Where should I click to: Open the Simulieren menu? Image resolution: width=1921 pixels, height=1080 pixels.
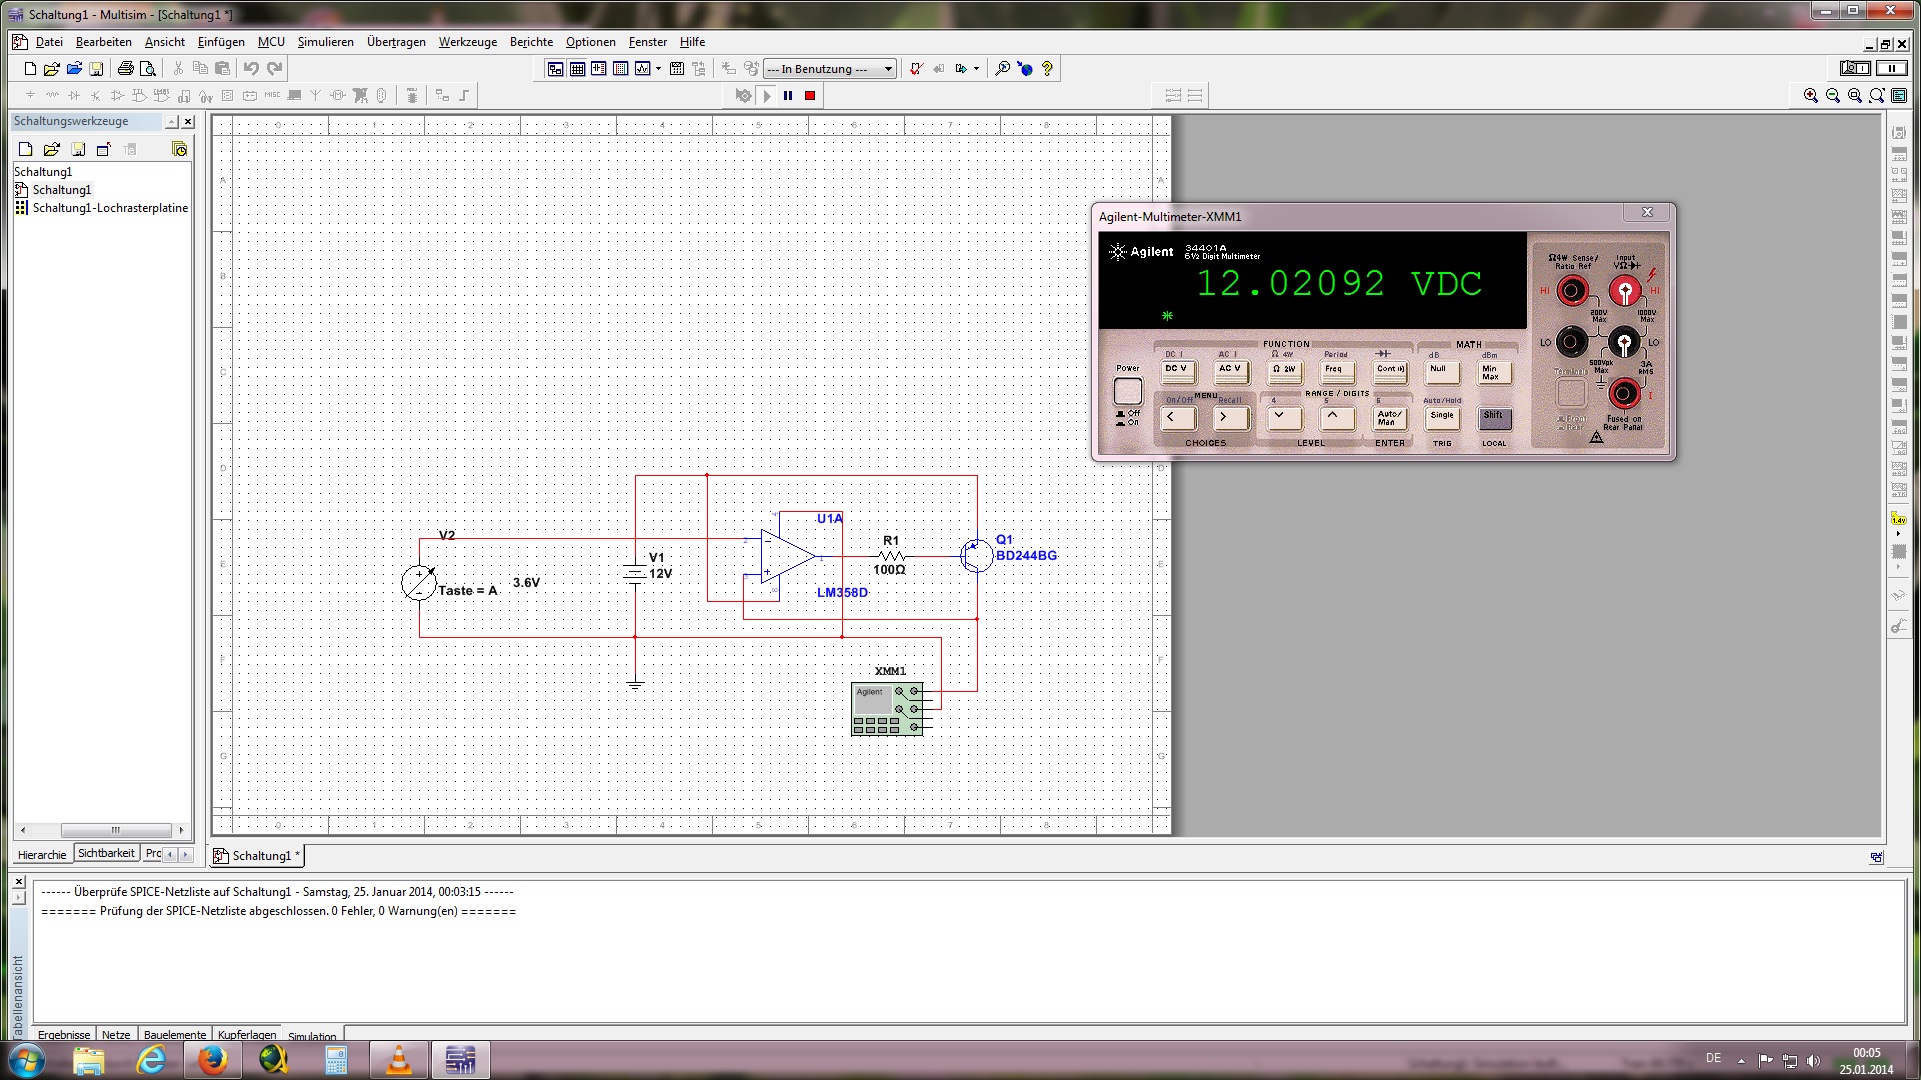pyautogui.click(x=325, y=42)
